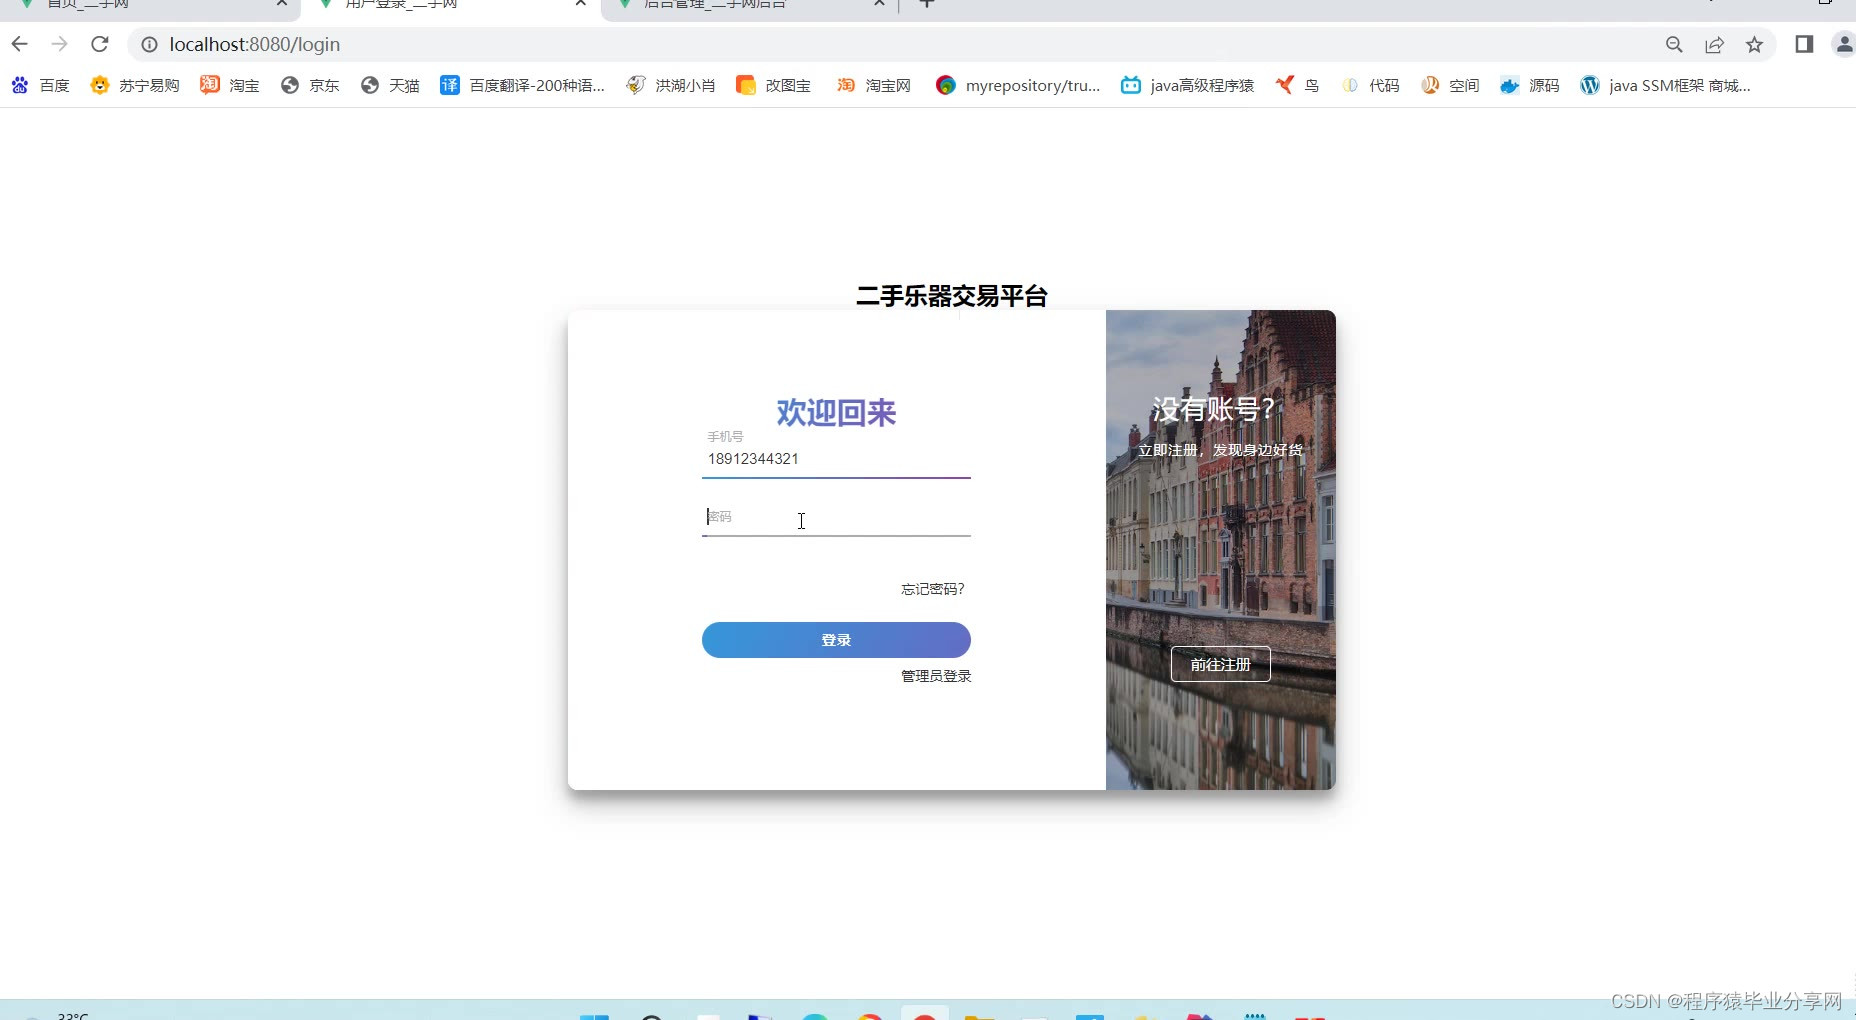This screenshot has width=1856, height=1020.
Task: Toggle the browser side panel icon
Action: (x=1804, y=44)
